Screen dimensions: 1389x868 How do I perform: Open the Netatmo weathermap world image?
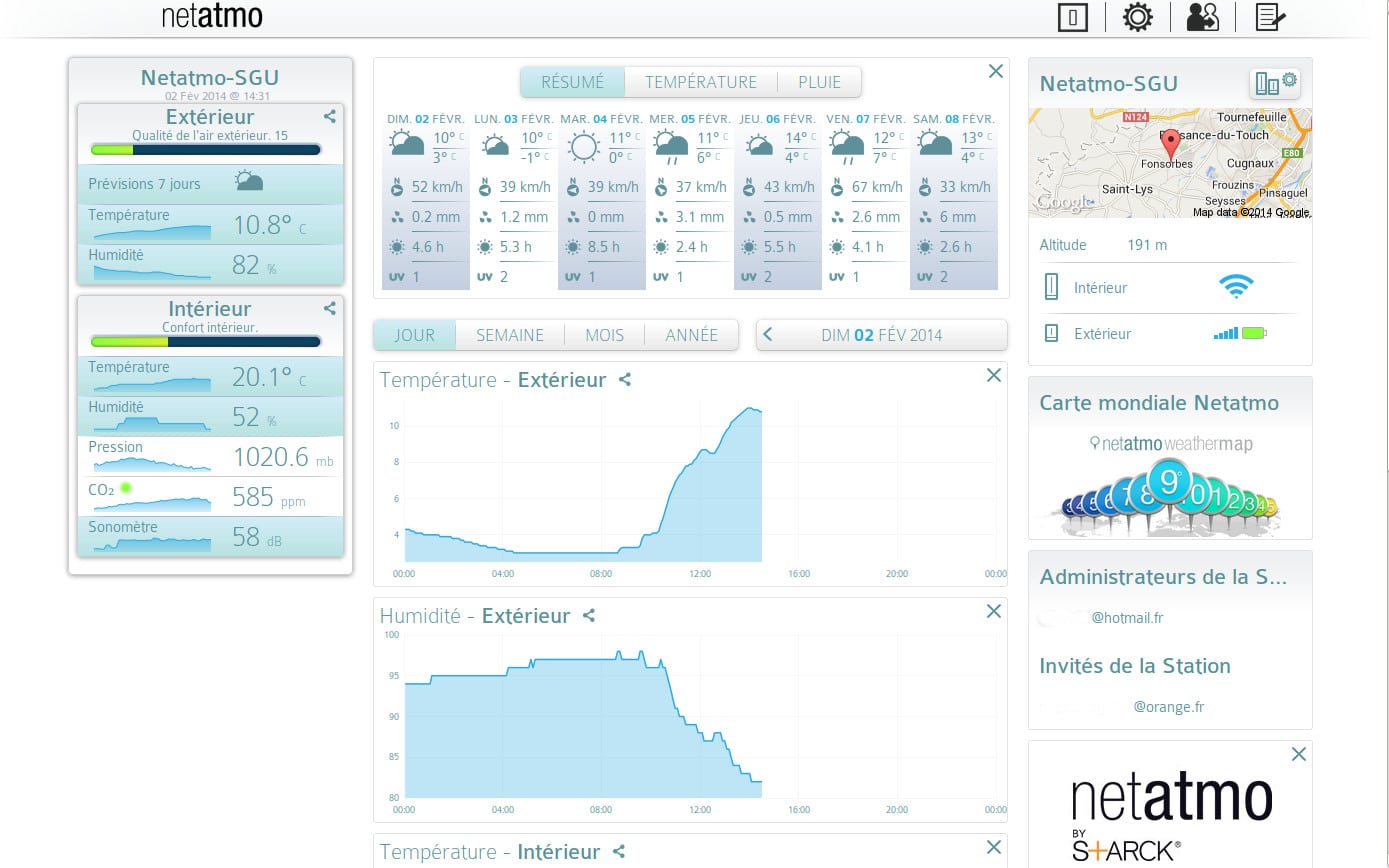pyautogui.click(x=1170, y=486)
